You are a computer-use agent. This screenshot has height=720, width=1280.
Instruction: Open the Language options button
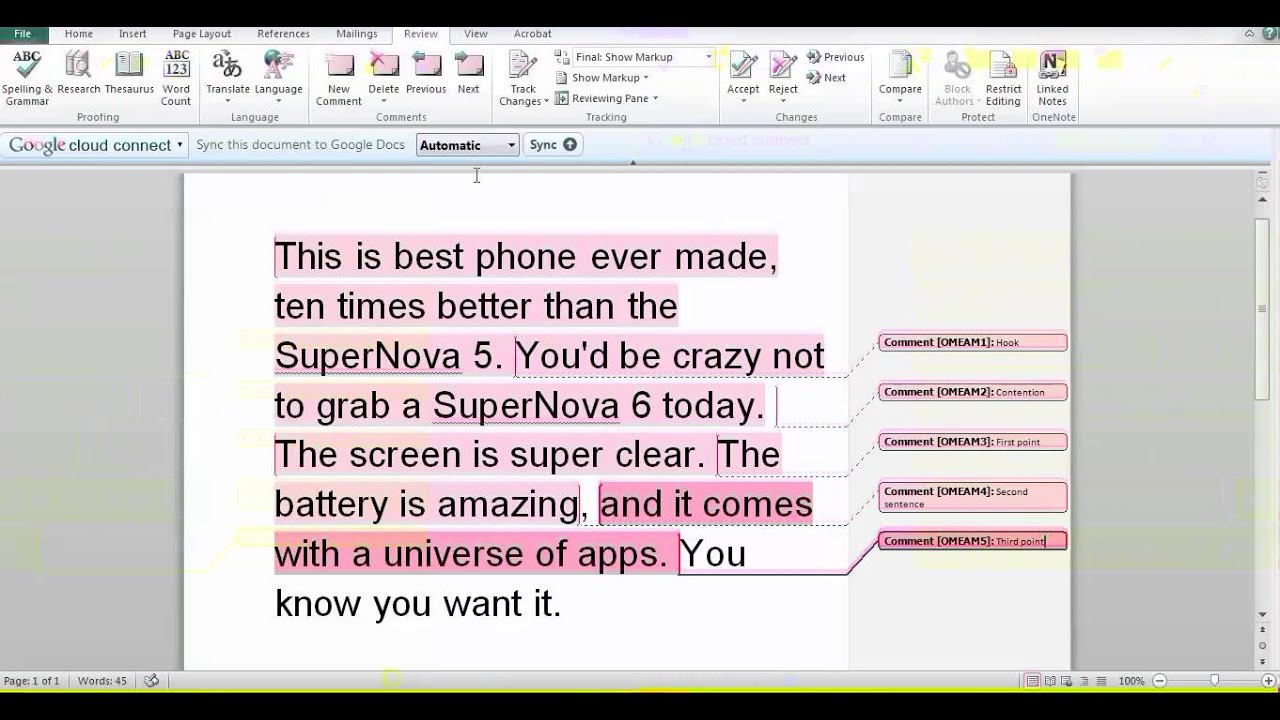(x=278, y=79)
